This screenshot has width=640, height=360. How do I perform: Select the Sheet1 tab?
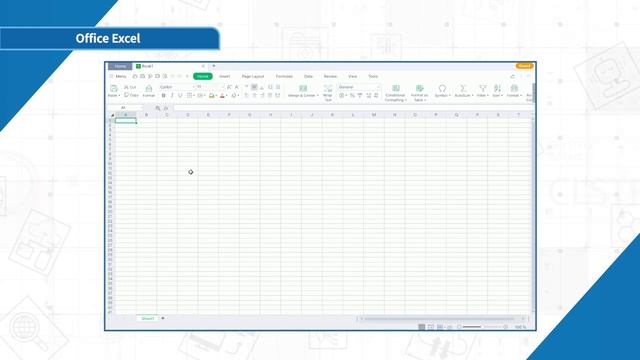point(147,318)
